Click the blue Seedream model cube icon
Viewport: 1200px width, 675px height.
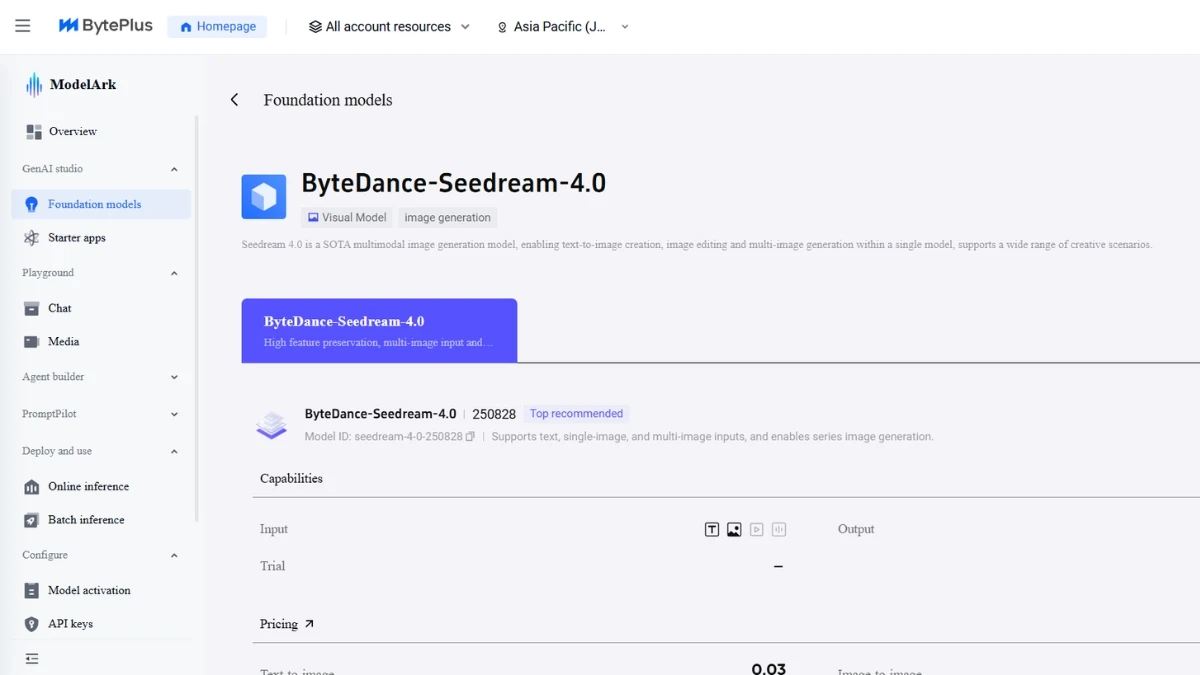point(264,197)
